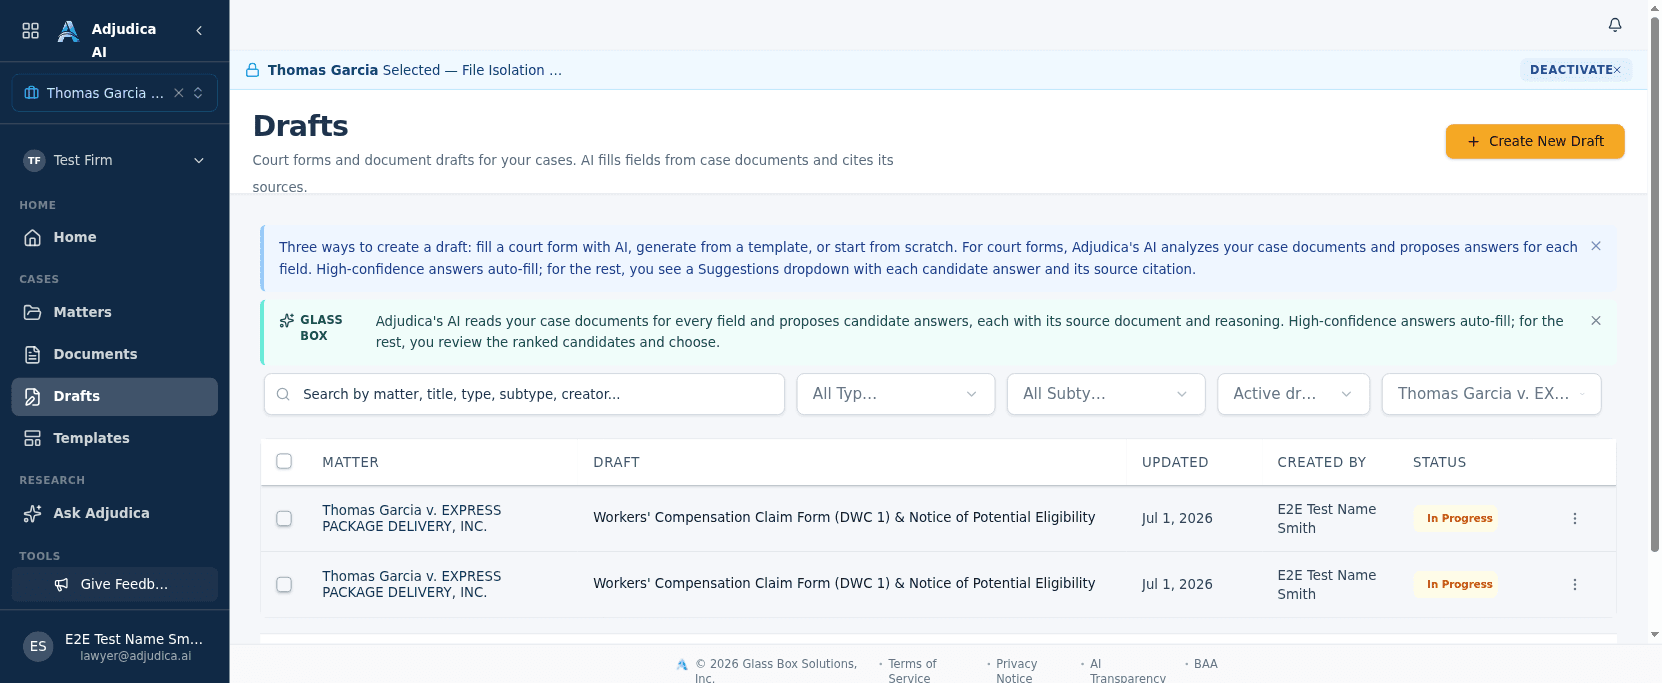Open the Active drafts status dropdown
1662x683 pixels.
pos(1293,394)
